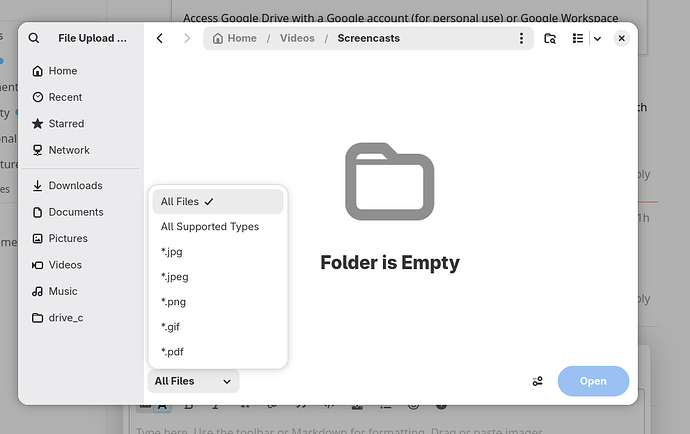Viewport: 690px width, 434px height.
Task: Expand view options chevron
Action: tap(597, 38)
